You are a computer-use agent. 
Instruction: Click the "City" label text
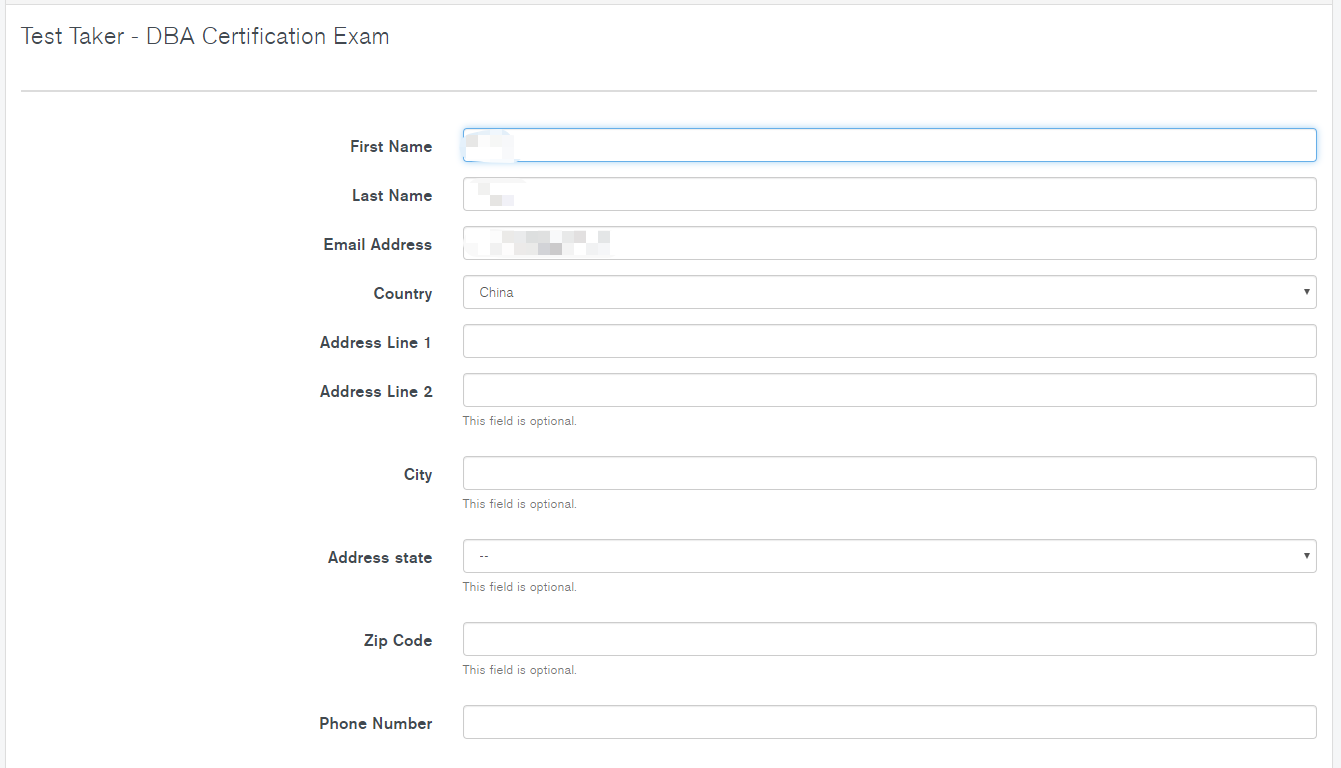(x=418, y=474)
